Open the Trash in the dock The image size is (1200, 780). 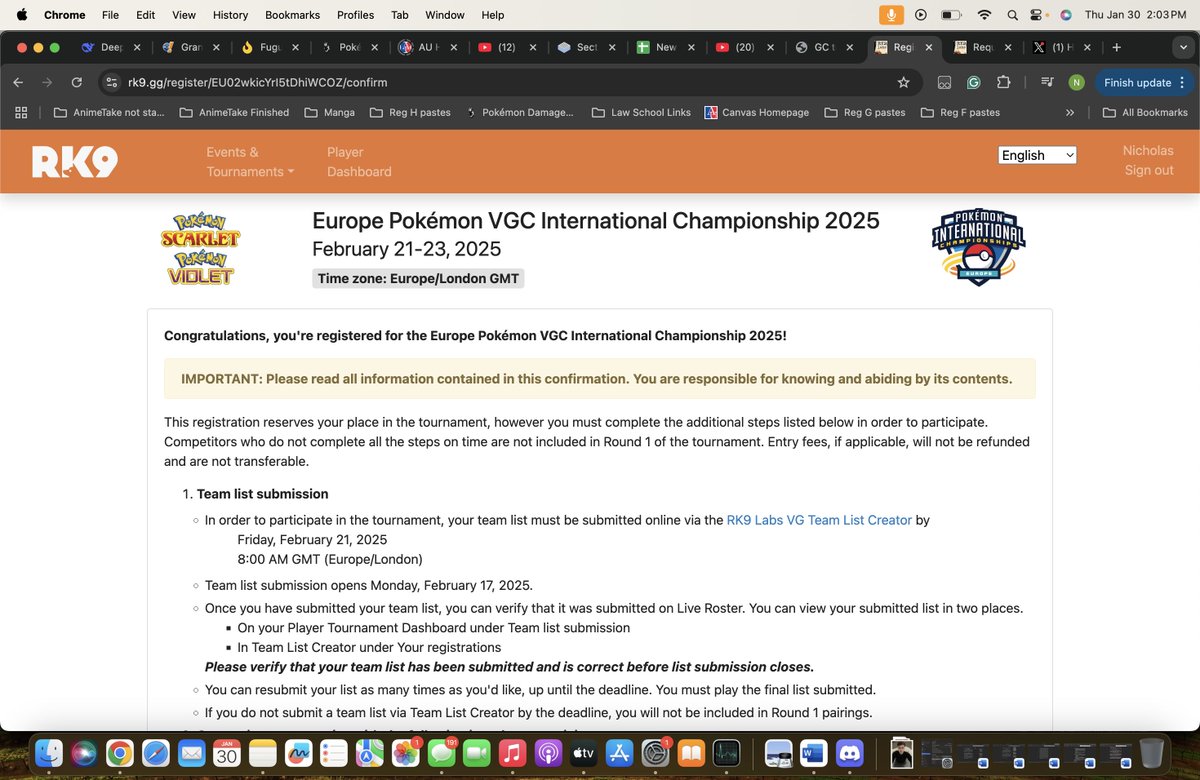click(1152, 752)
